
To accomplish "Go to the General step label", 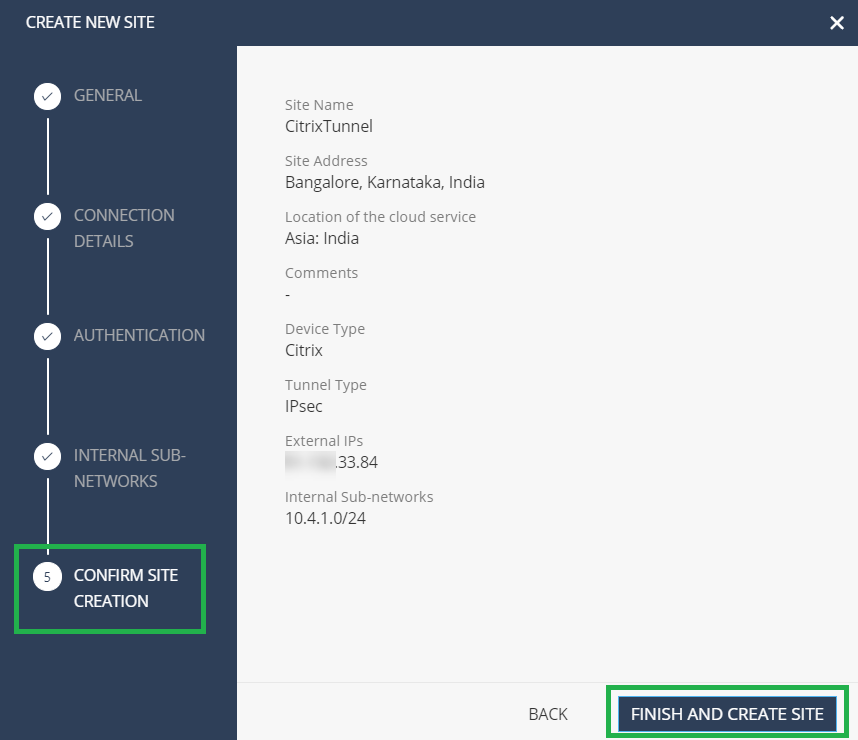I will (108, 95).
